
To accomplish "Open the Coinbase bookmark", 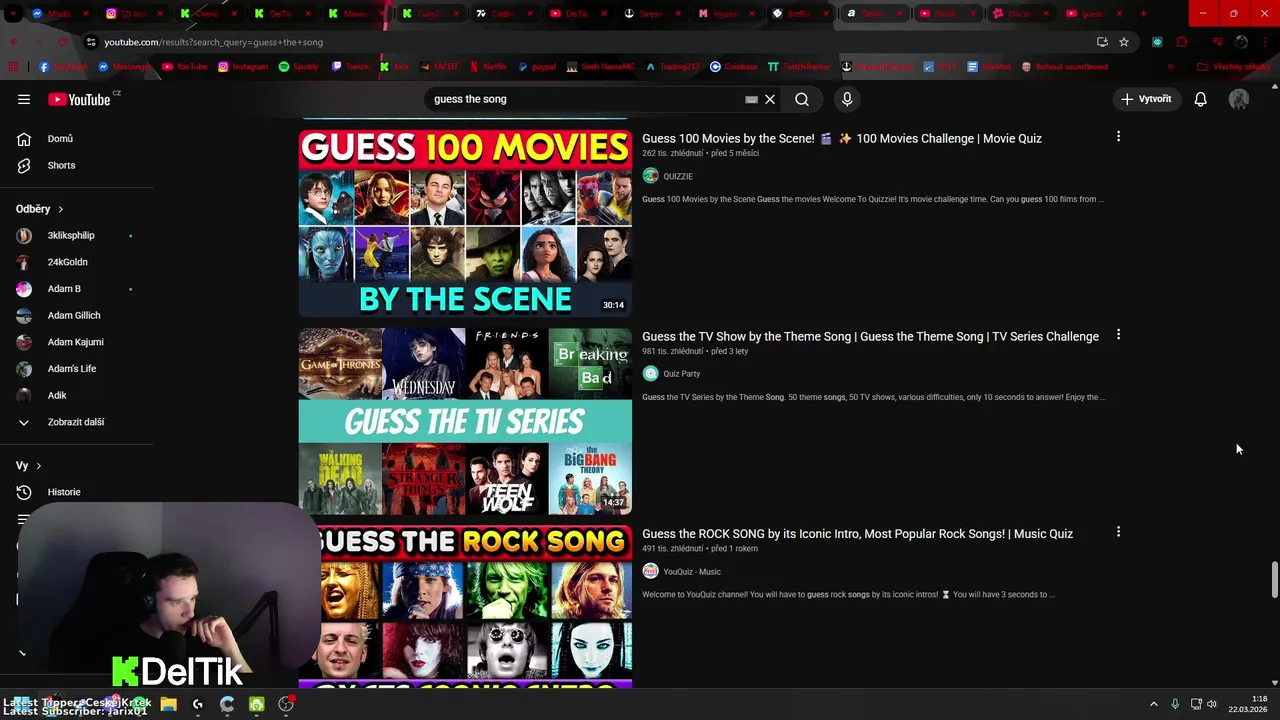I will coord(733,67).
